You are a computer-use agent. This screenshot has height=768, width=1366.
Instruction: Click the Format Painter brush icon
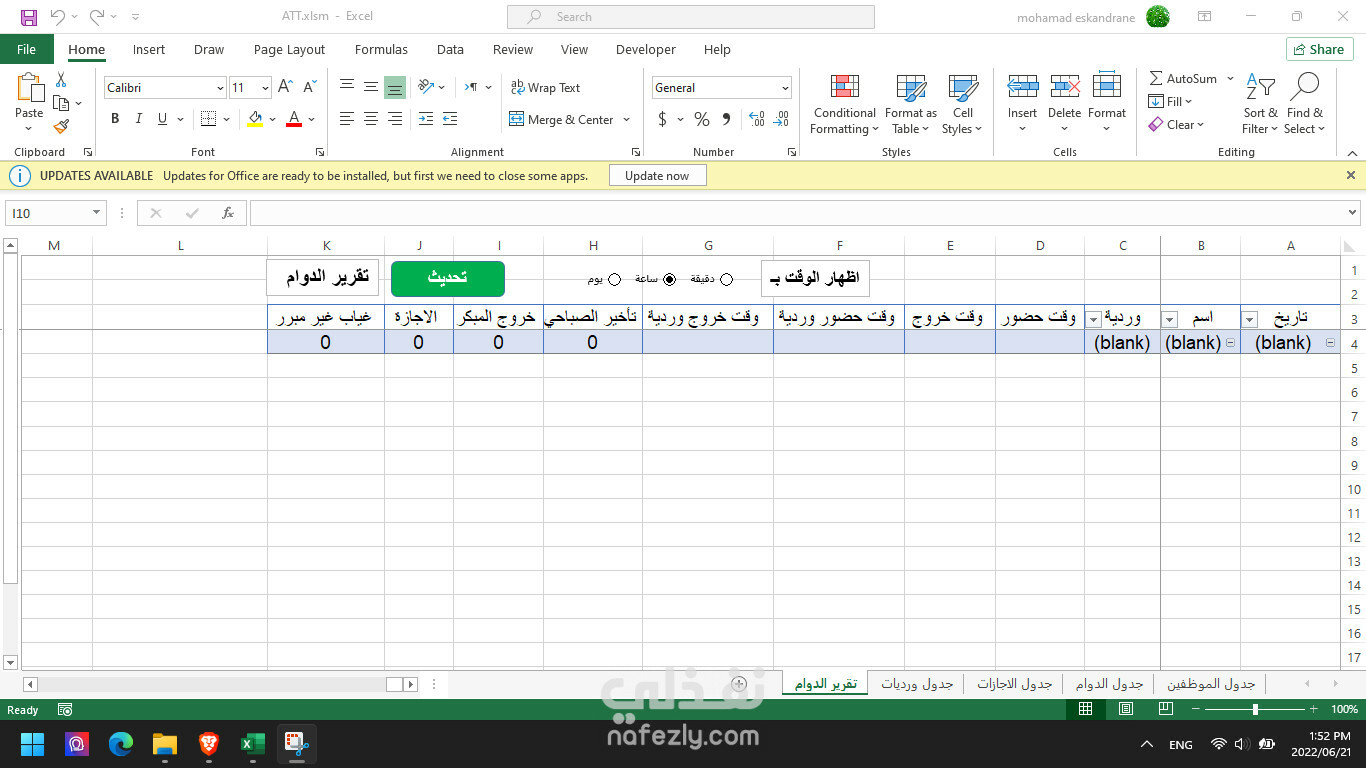(61, 126)
